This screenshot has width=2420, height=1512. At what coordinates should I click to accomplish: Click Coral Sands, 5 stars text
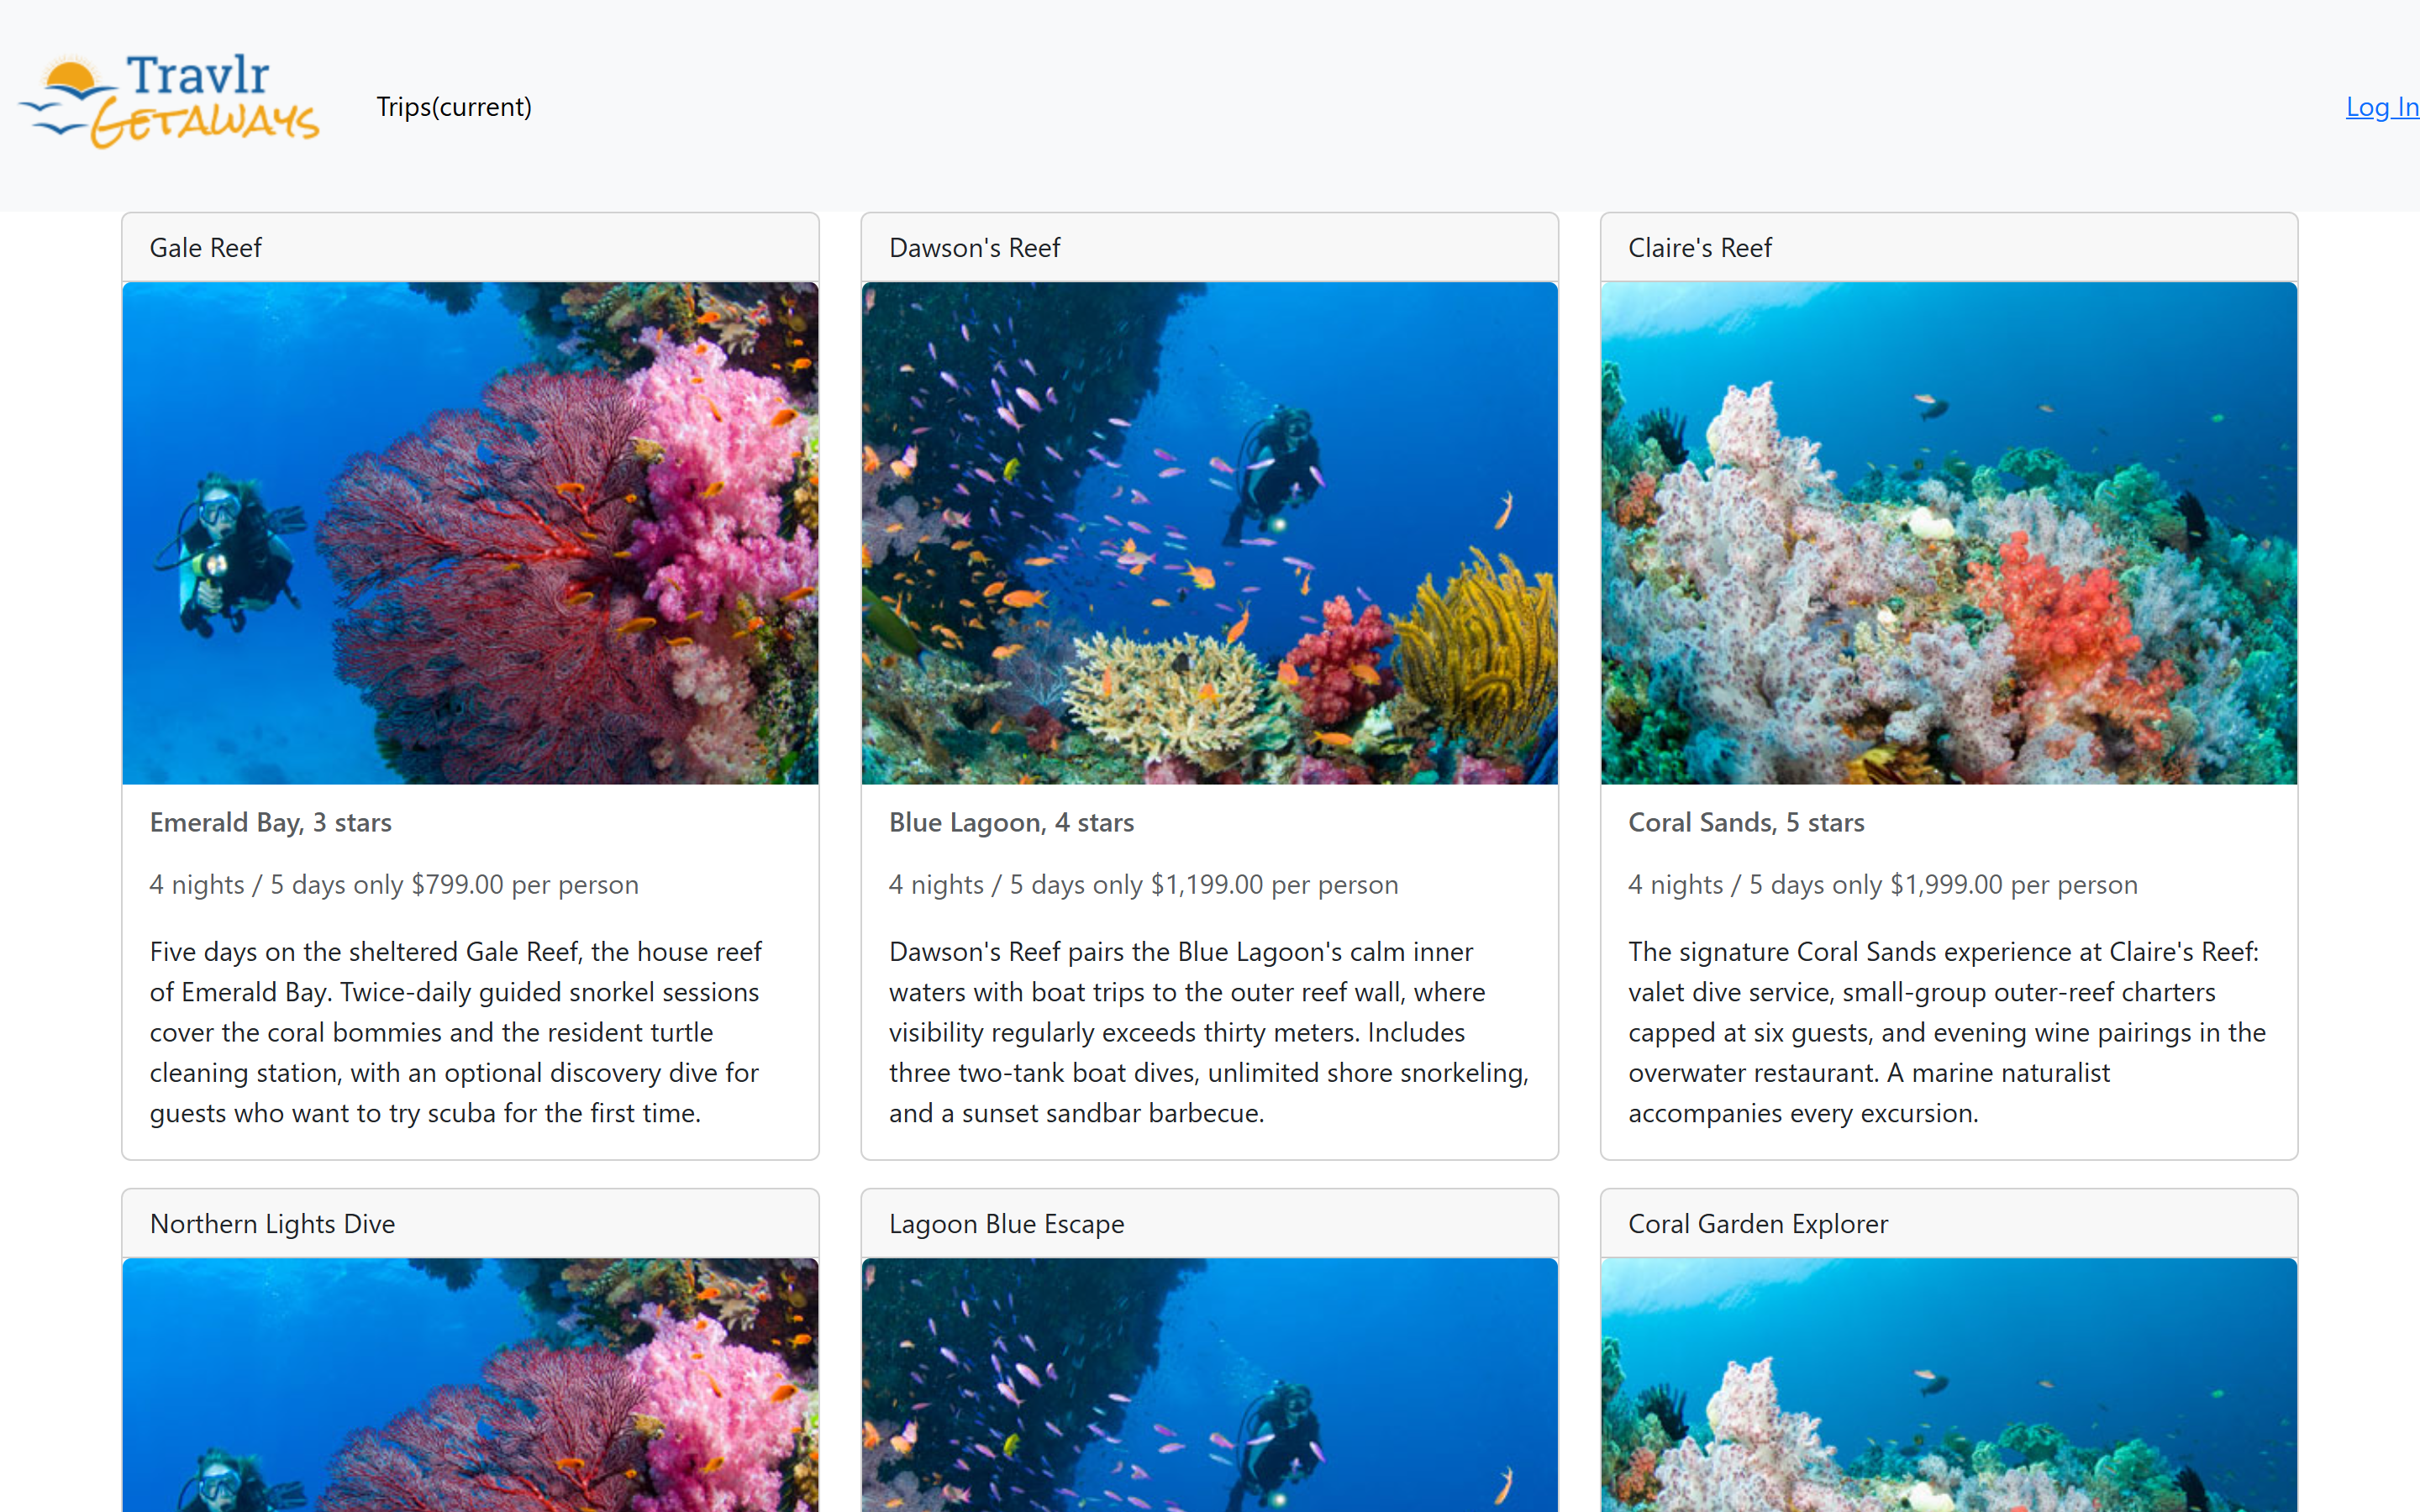coord(1746,822)
